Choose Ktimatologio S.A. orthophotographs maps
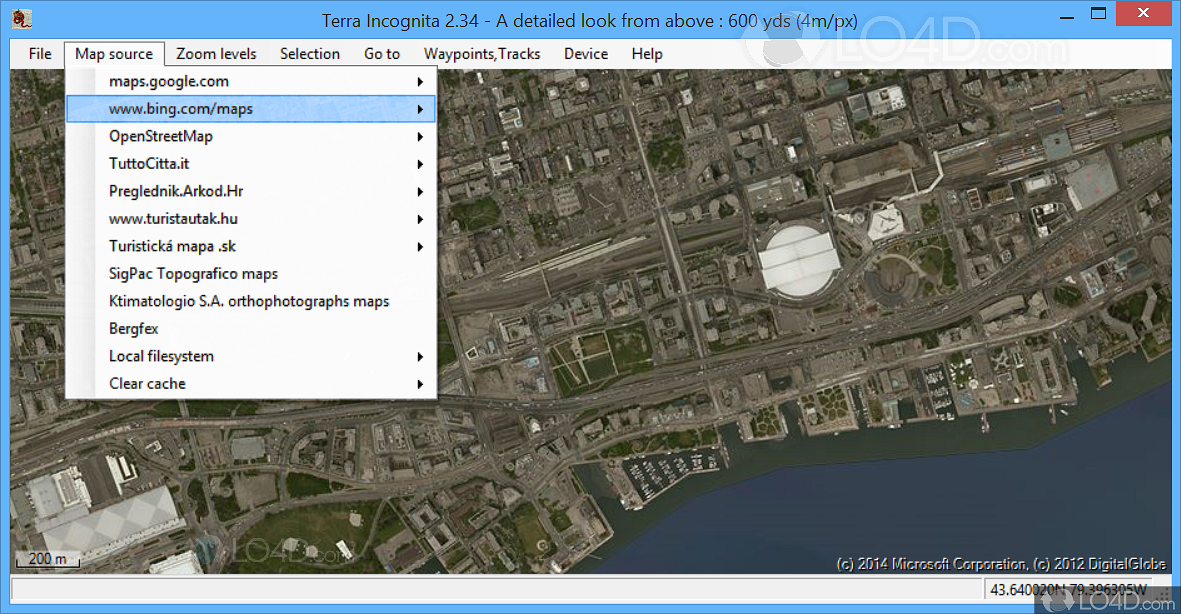The width and height of the screenshot is (1181, 614). click(249, 301)
